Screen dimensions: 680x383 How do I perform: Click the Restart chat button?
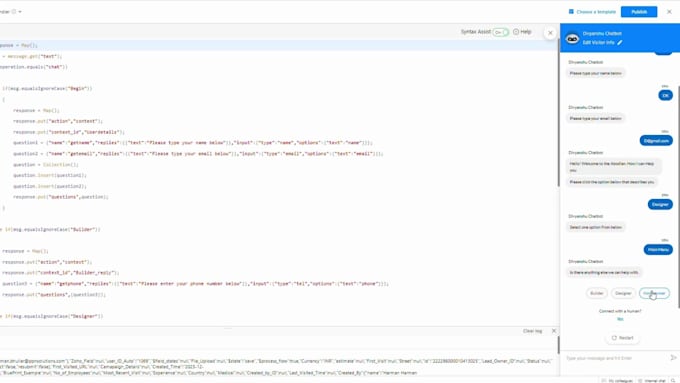(622, 337)
